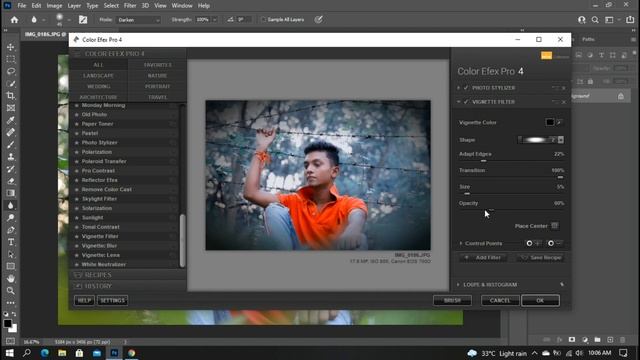The height and width of the screenshot is (360, 640).
Task: Open the Strength percentage dropdown
Action: click(215, 20)
